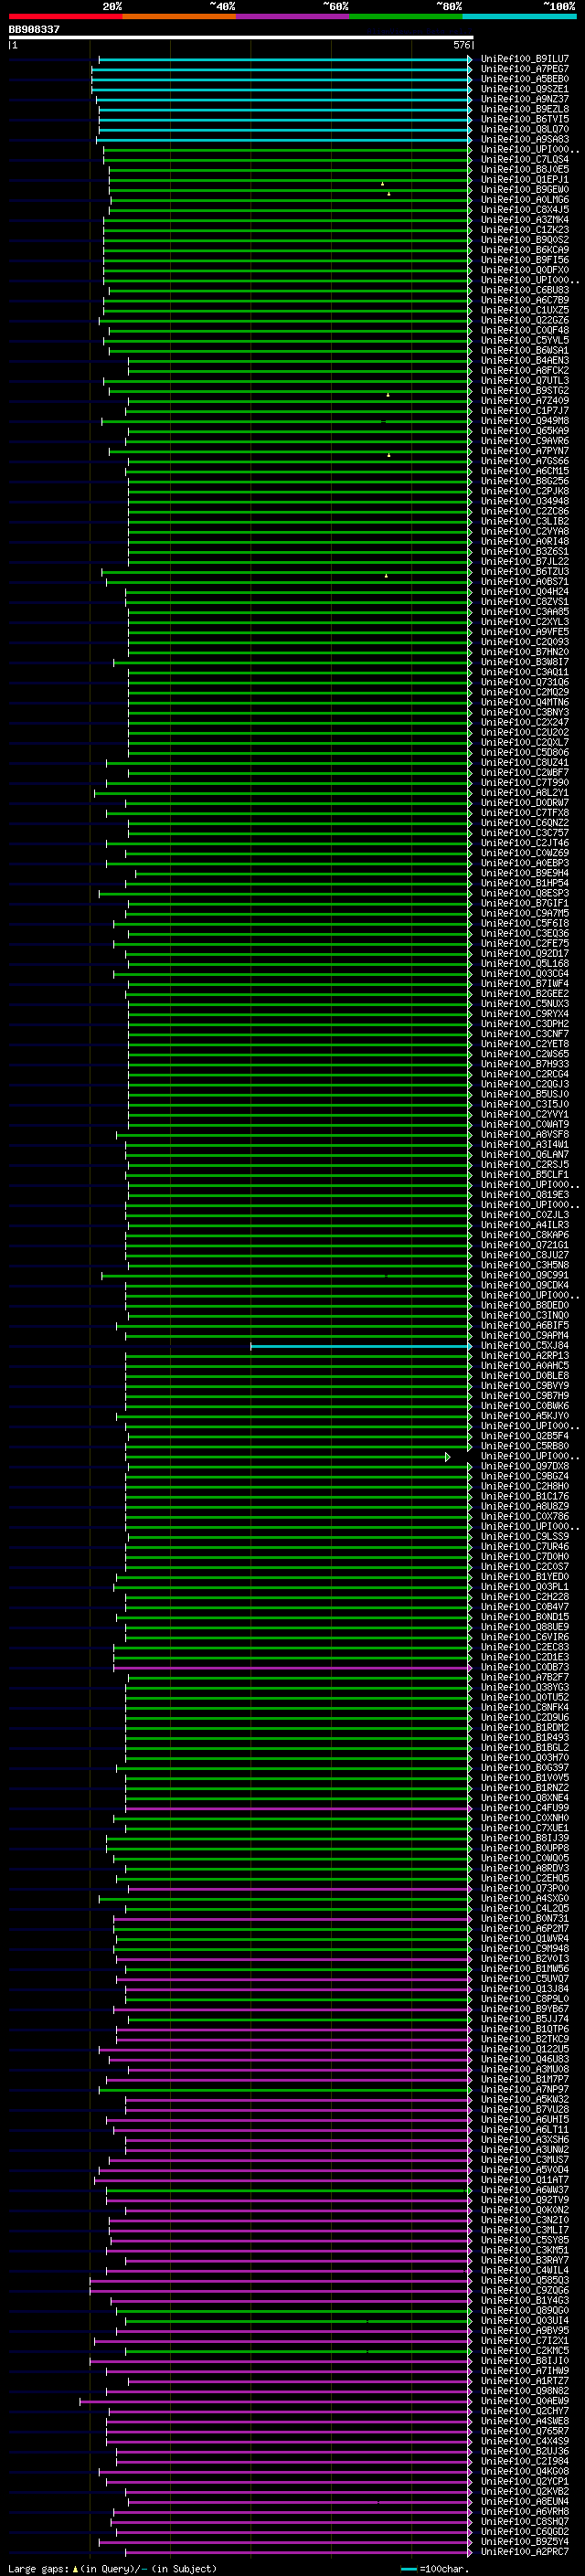Select the query ID BB908337
Viewport: 585px width, 2576px height.
click(34, 29)
